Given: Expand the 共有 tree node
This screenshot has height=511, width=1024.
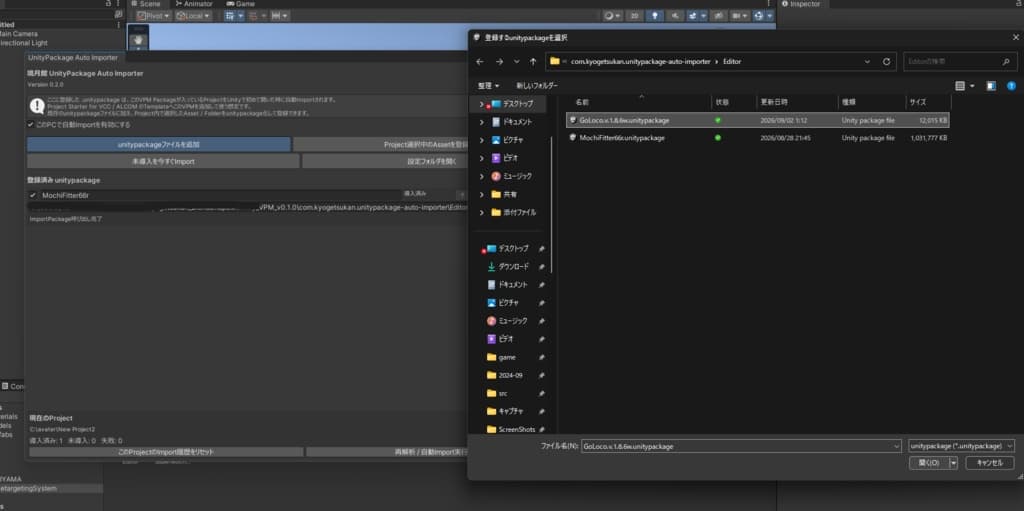Looking at the screenshot, I should (x=482, y=194).
